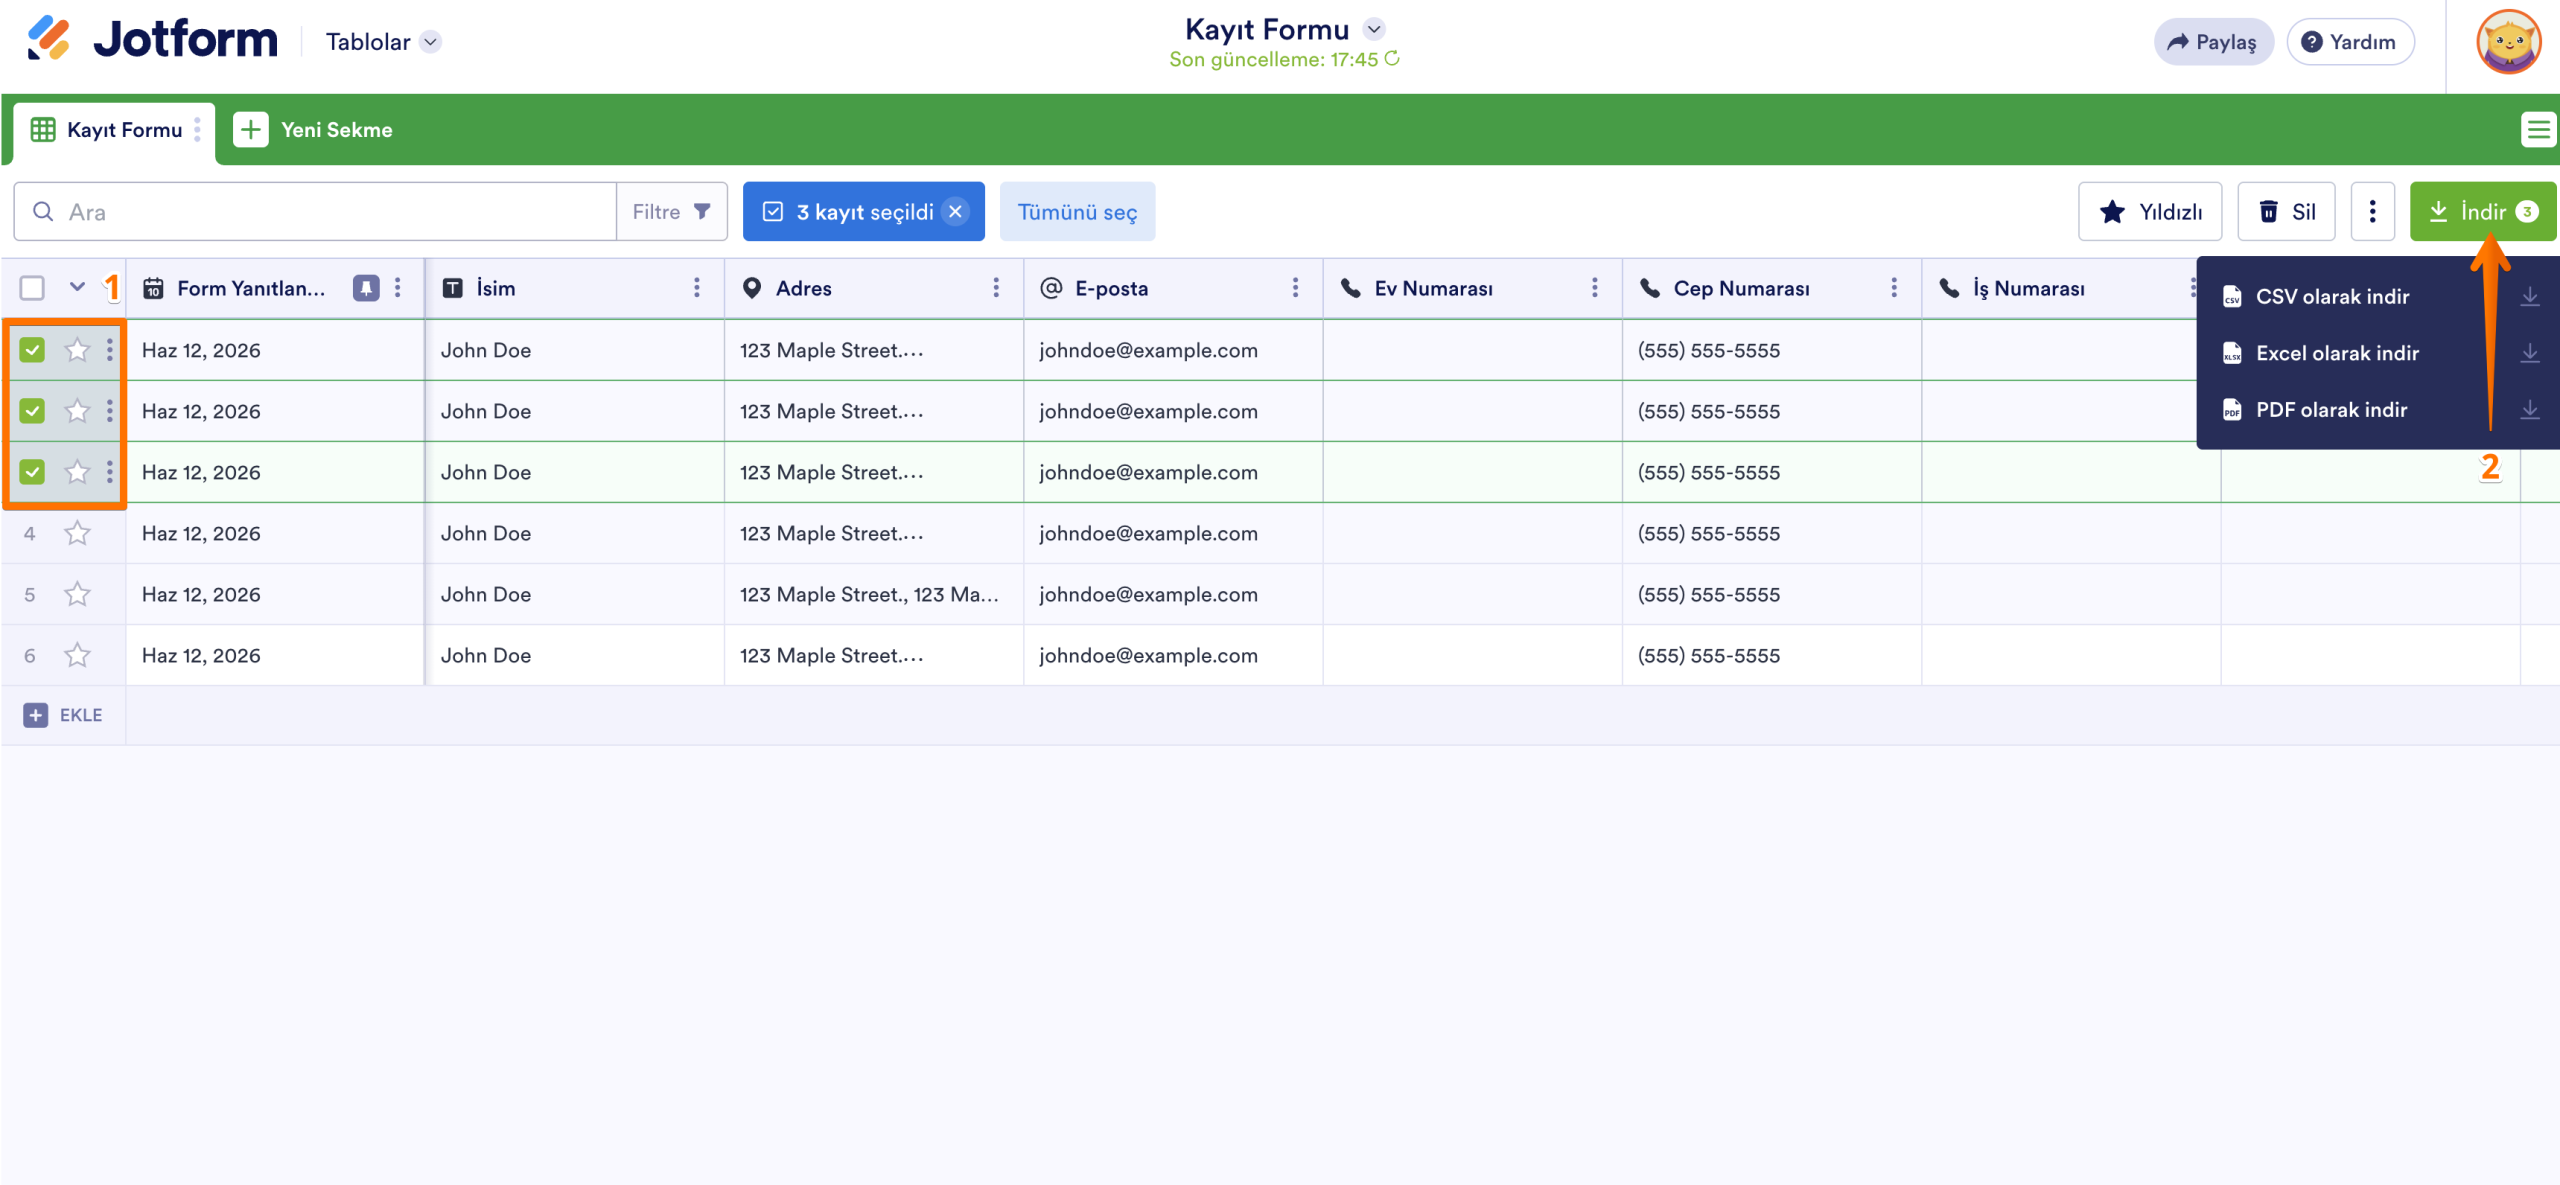This screenshot has height=1185, width=2560.
Task: Open the Tablolar dropdown
Action: [383, 42]
